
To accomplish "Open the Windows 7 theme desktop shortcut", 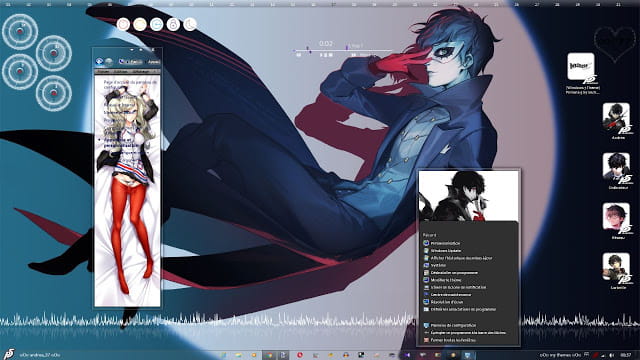I will (x=582, y=73).
